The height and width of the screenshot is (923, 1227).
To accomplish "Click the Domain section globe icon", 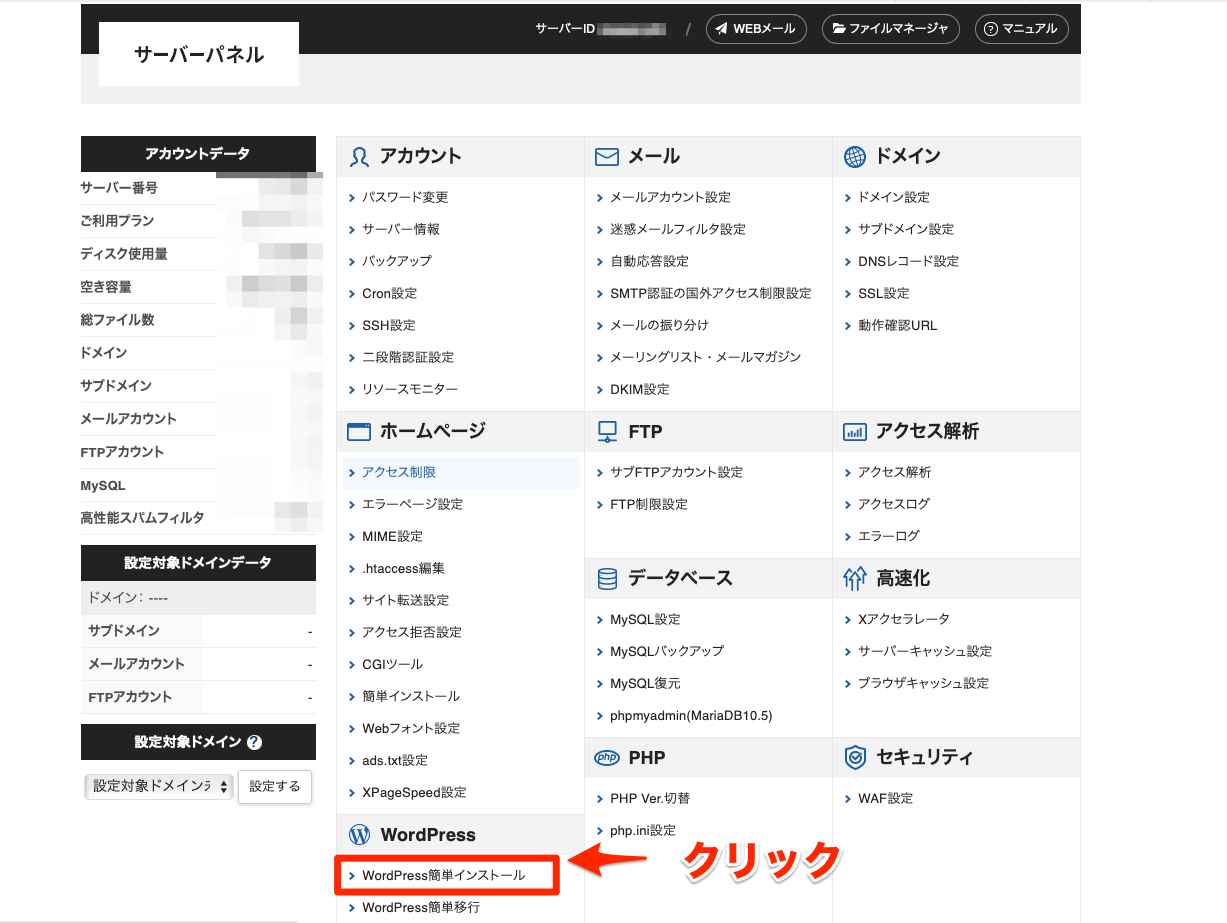I will coord(855,157).
